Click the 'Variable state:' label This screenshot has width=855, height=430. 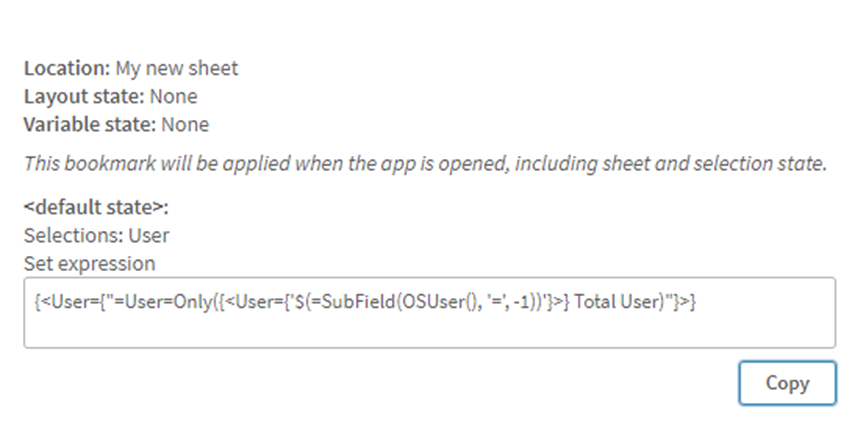pyautogui.click(x=90, y=125)
